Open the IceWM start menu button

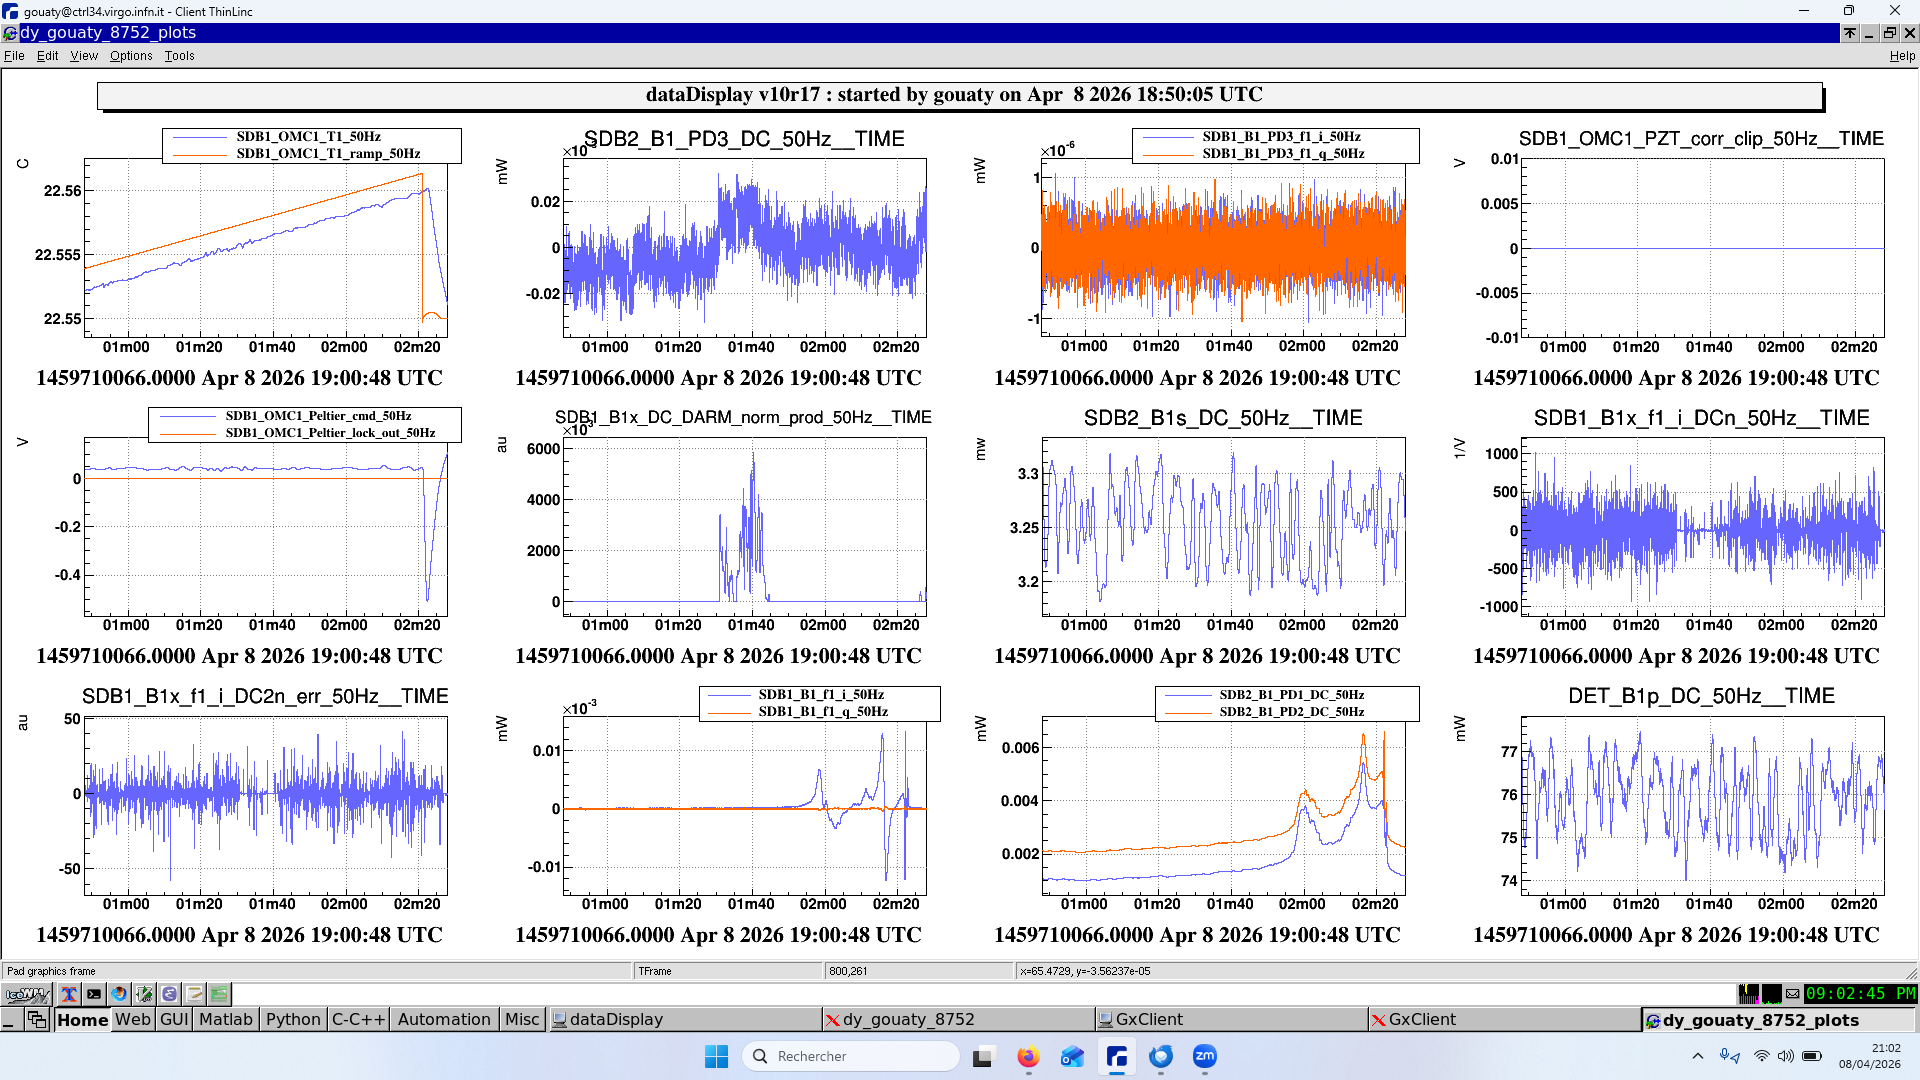pyautogui.click(x=27, y=994)
